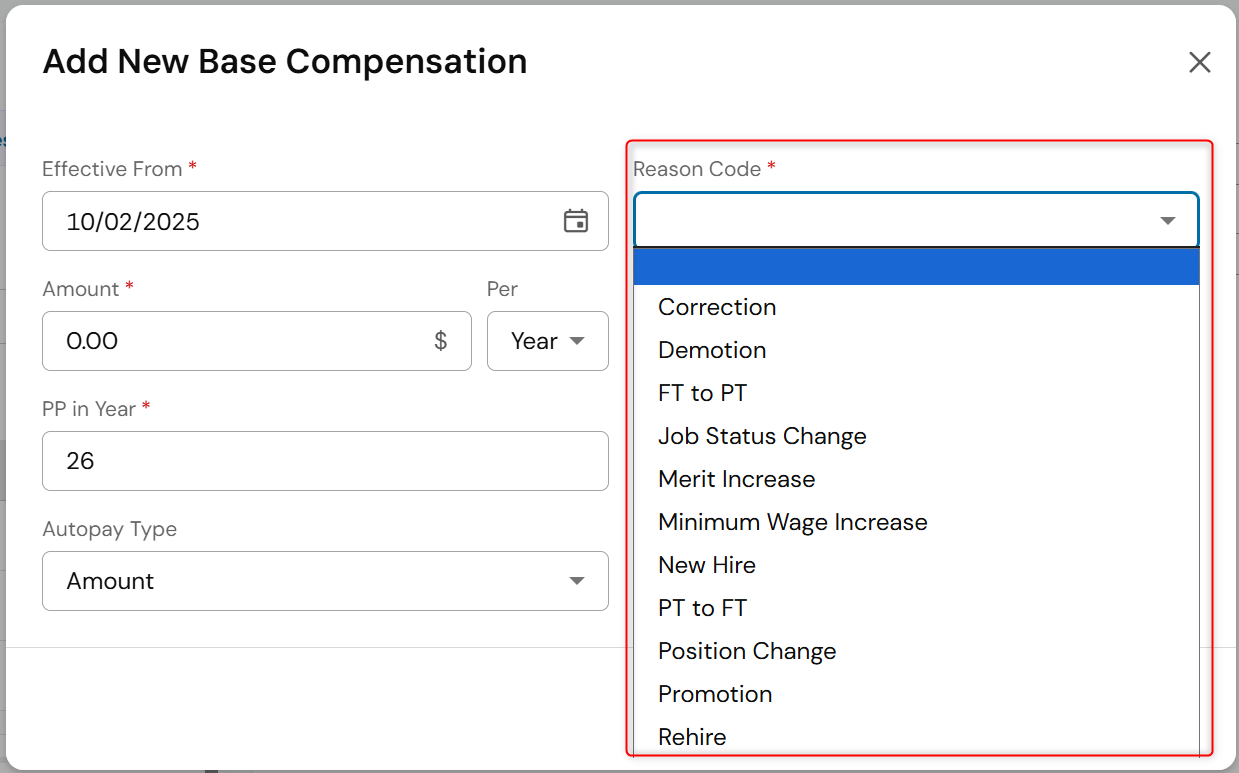Screen dimensions: 1239x773
Task: Select Job Status Change option
Action: pyautogui.click(x=762, y=436)
